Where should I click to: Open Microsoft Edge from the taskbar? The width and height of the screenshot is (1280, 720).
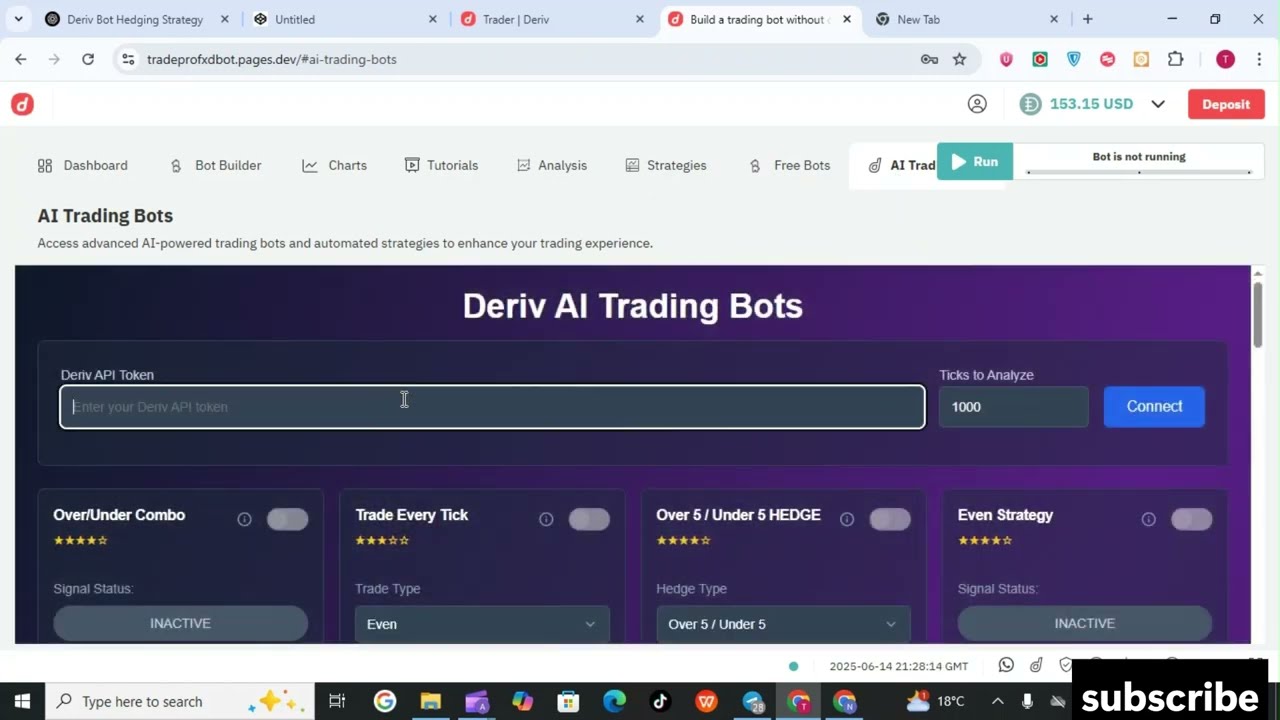click(x=614, y=701)
